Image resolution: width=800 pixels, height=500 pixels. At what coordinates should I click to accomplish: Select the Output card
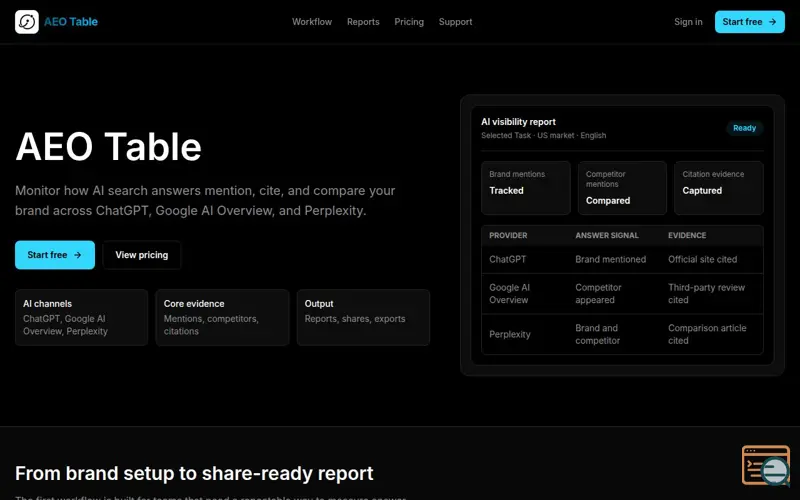coord(363,317)
